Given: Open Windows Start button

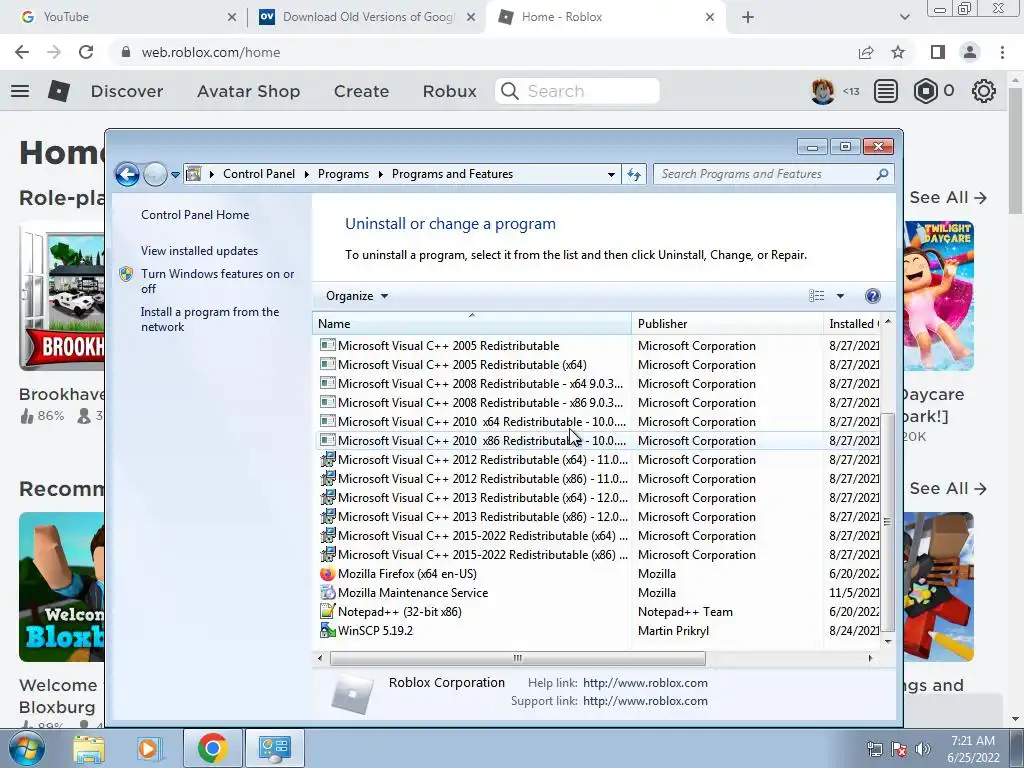Looking at the screenshot, I should pos(27,748).
